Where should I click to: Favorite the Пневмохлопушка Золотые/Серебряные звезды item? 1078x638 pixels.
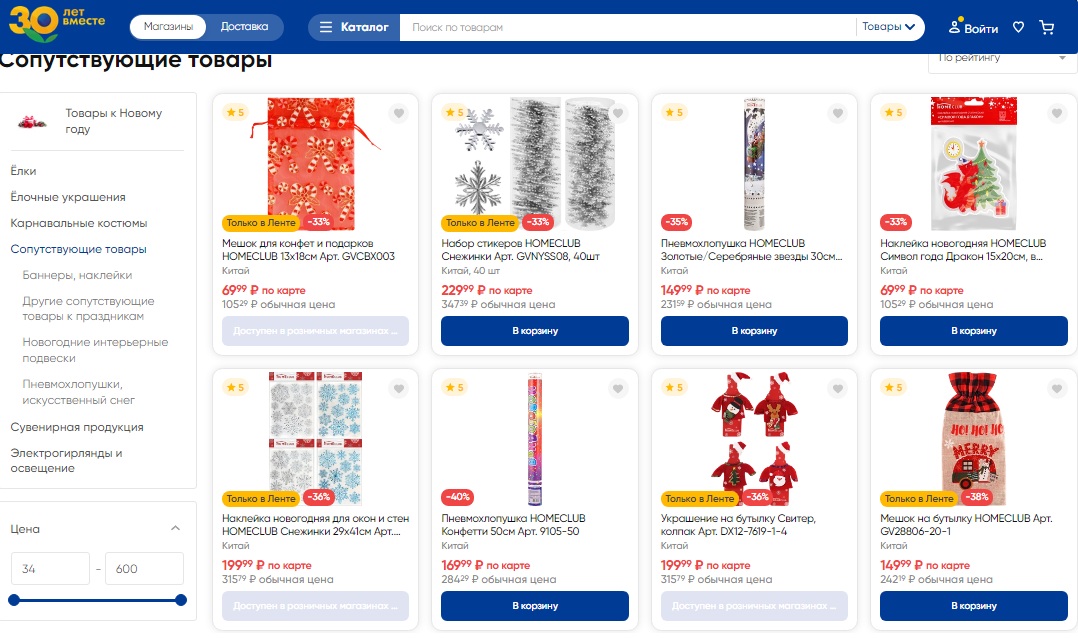pyautogui.click(x=837, y=113)
